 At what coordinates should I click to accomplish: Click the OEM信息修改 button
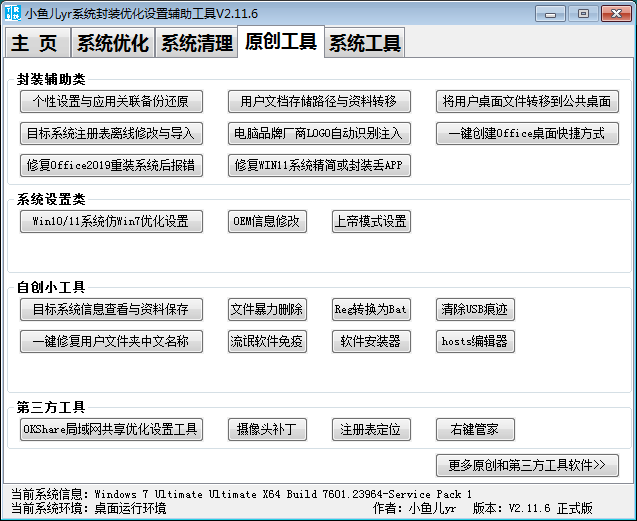267,221
